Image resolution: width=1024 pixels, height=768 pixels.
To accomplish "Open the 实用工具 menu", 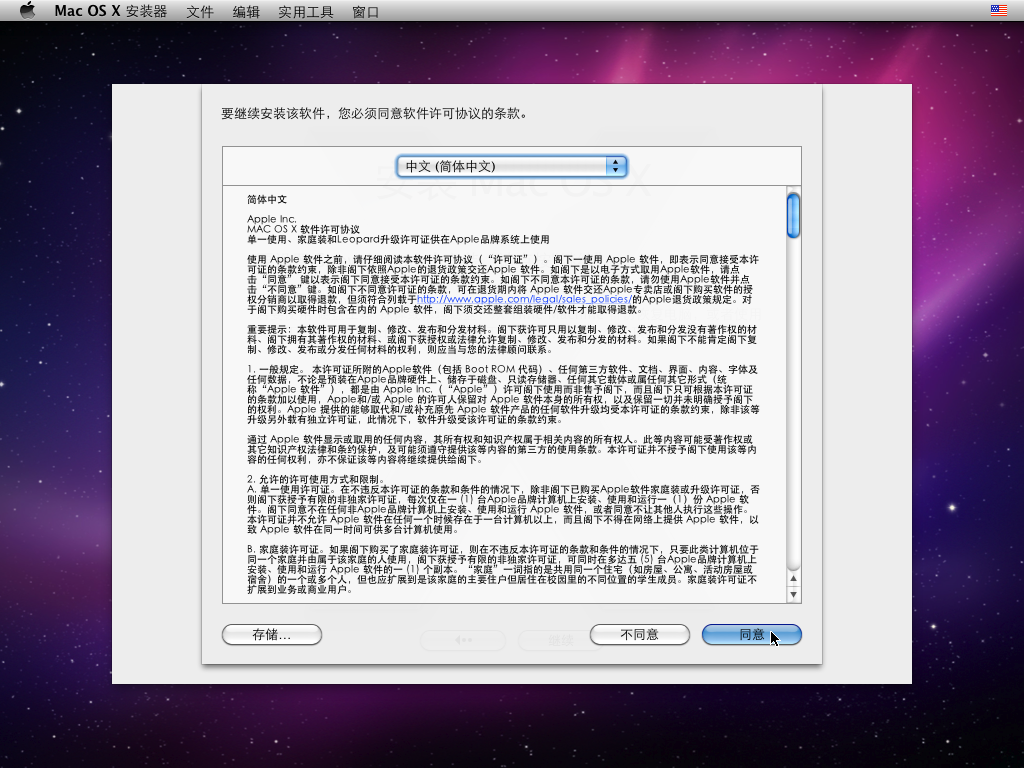I will [306, 11].
